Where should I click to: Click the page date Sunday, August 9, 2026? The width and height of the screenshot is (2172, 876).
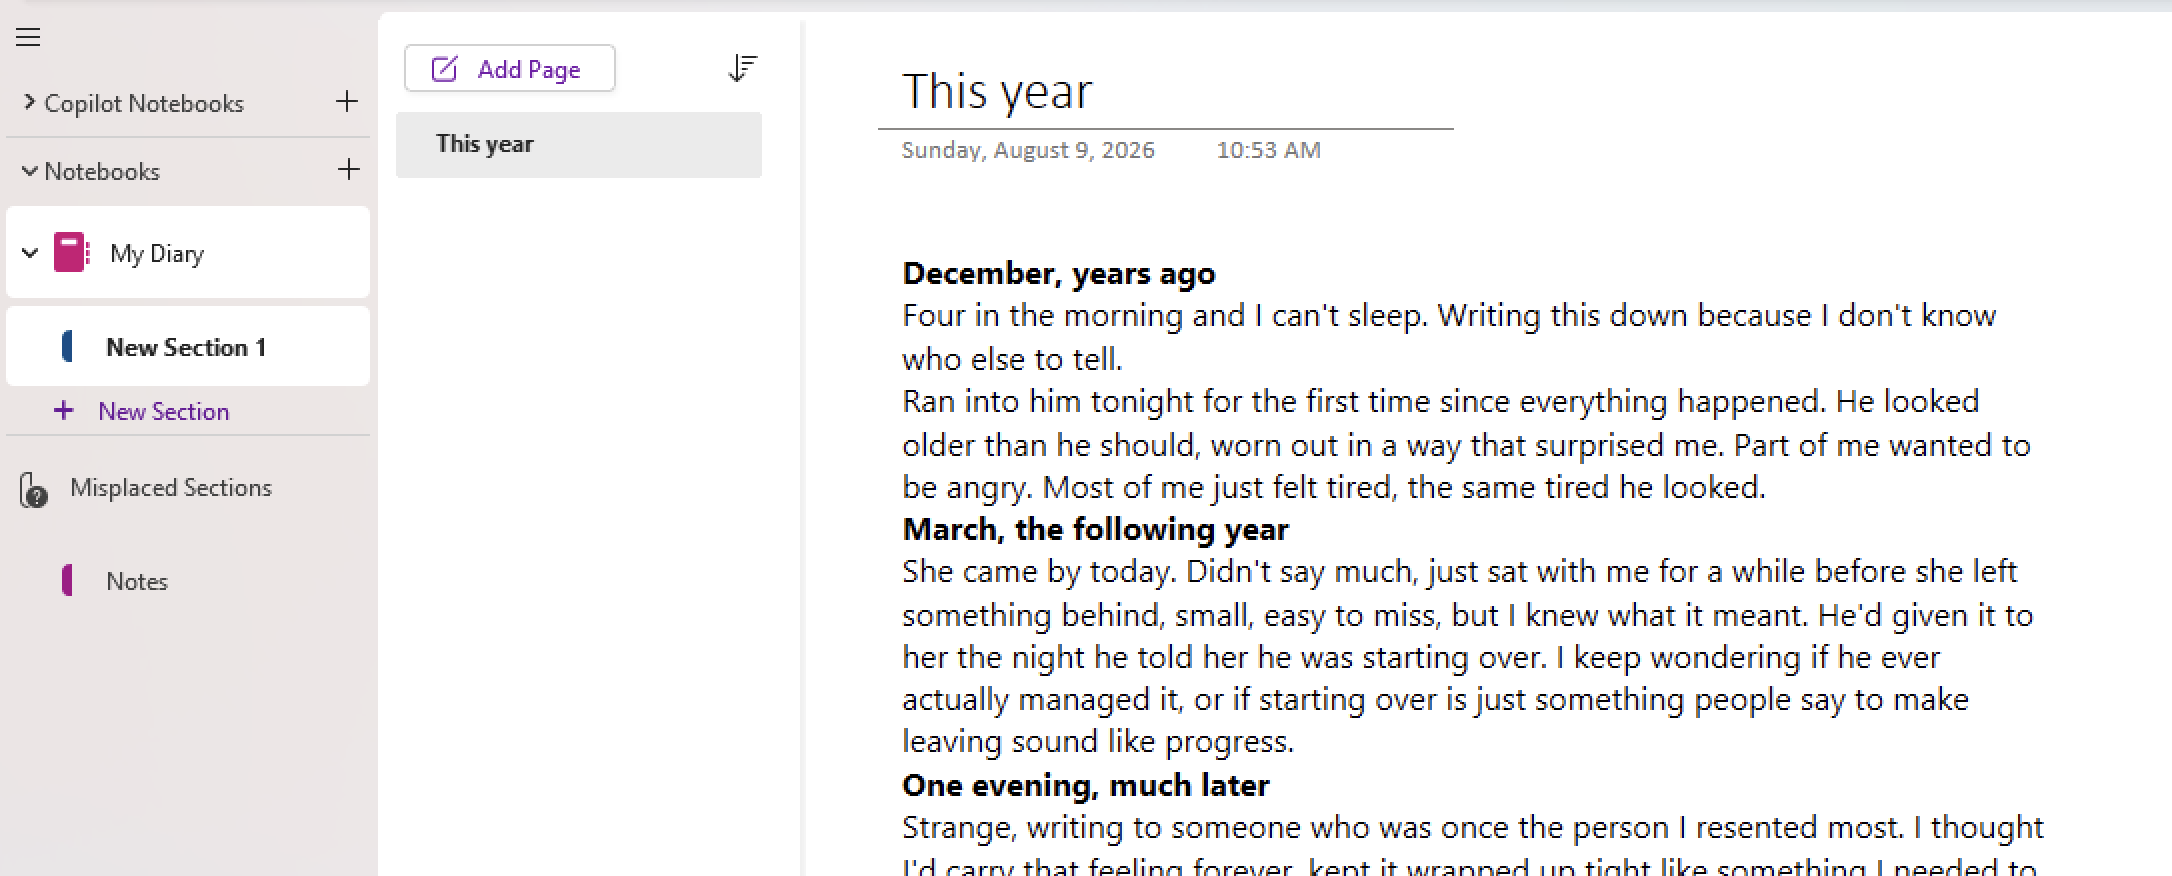click(x=1028, y=150)
